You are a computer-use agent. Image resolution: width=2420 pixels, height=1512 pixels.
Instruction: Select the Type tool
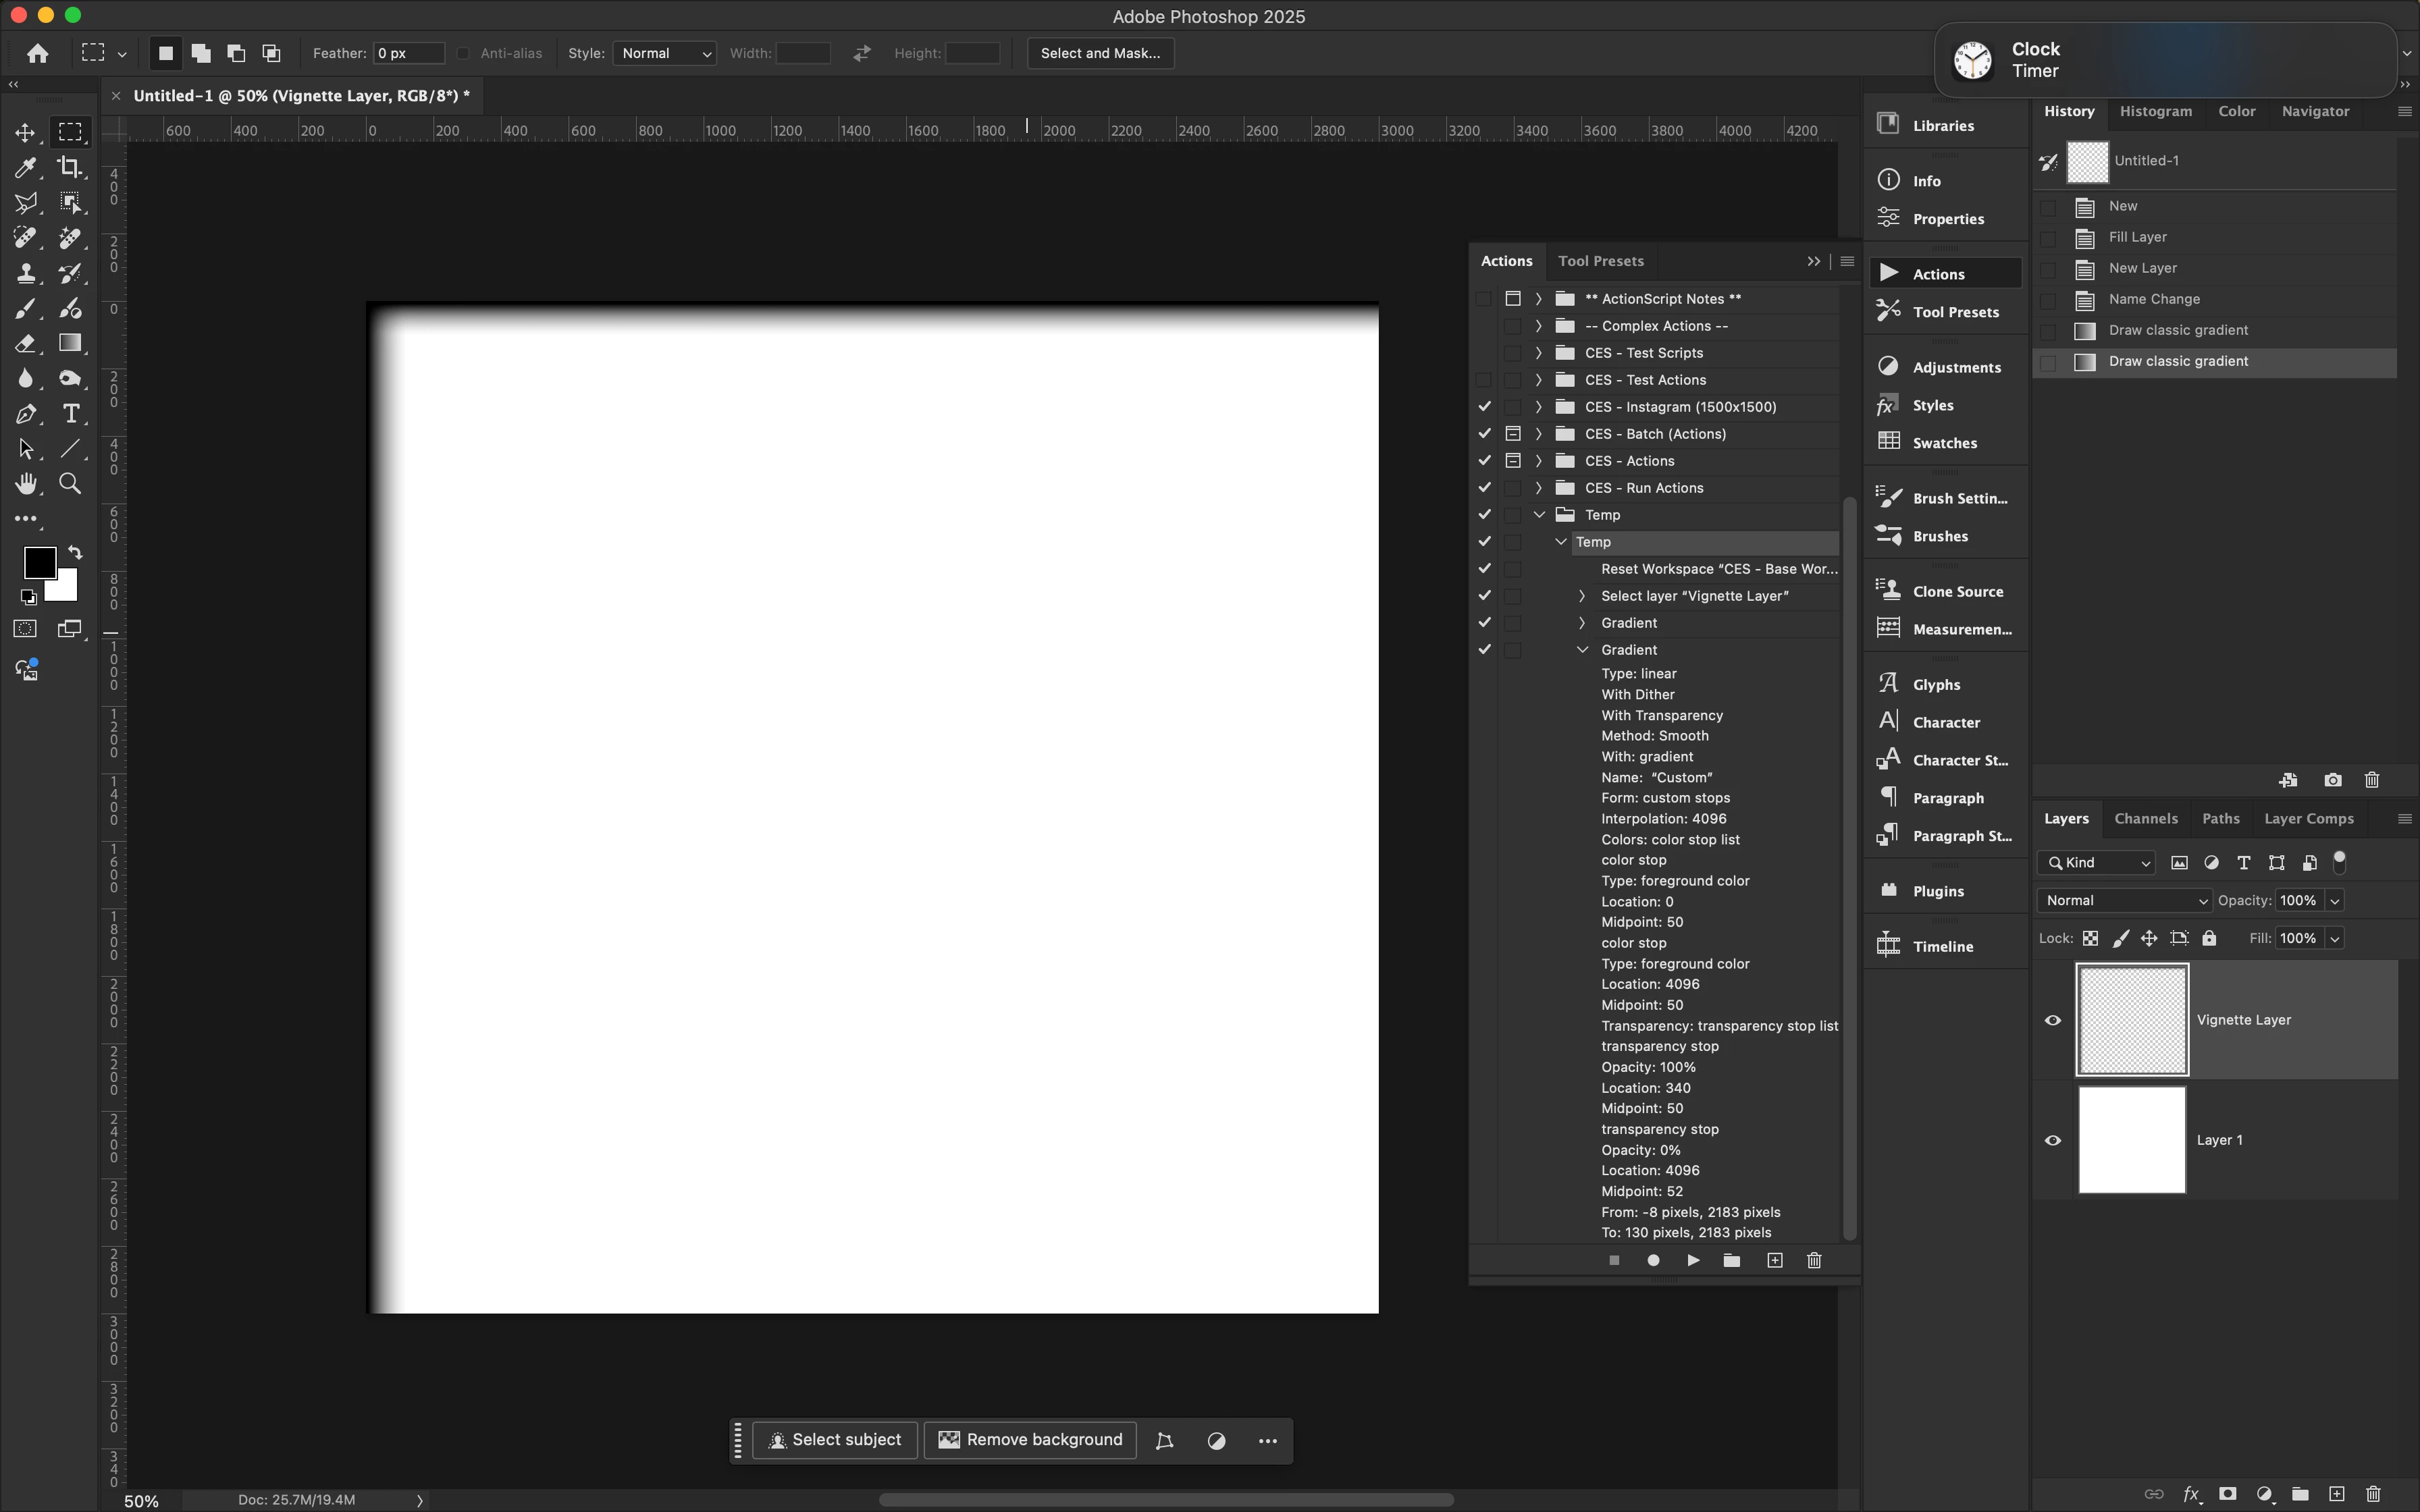click(x=70, y=414)
